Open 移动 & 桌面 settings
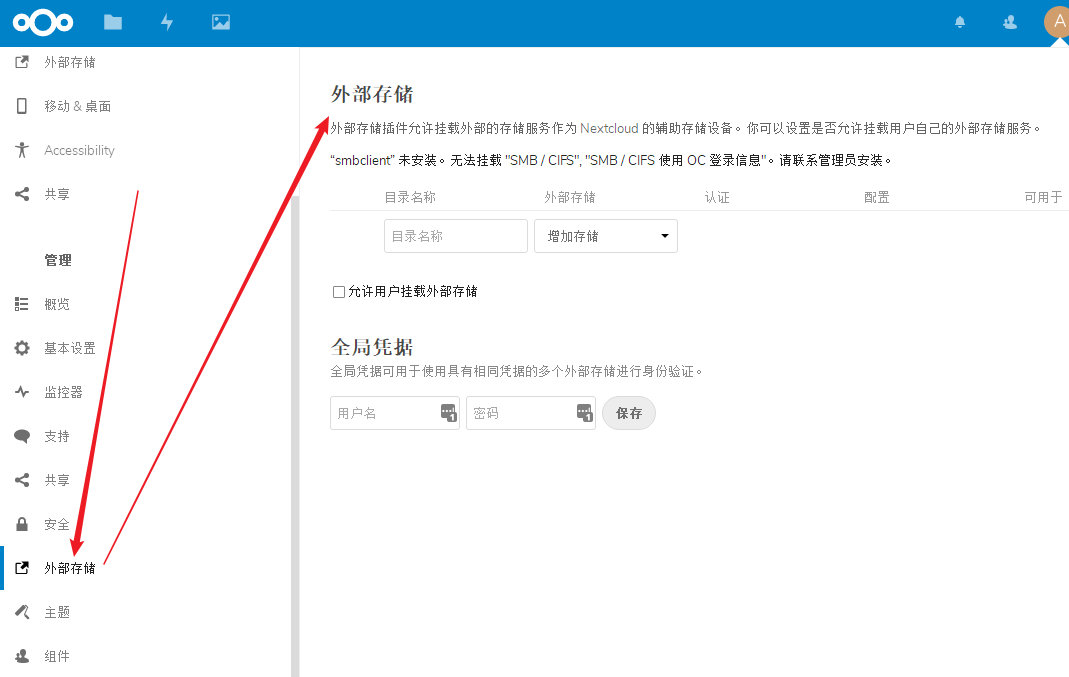Viewport: 1069px width, 677px height. (78, 106)
